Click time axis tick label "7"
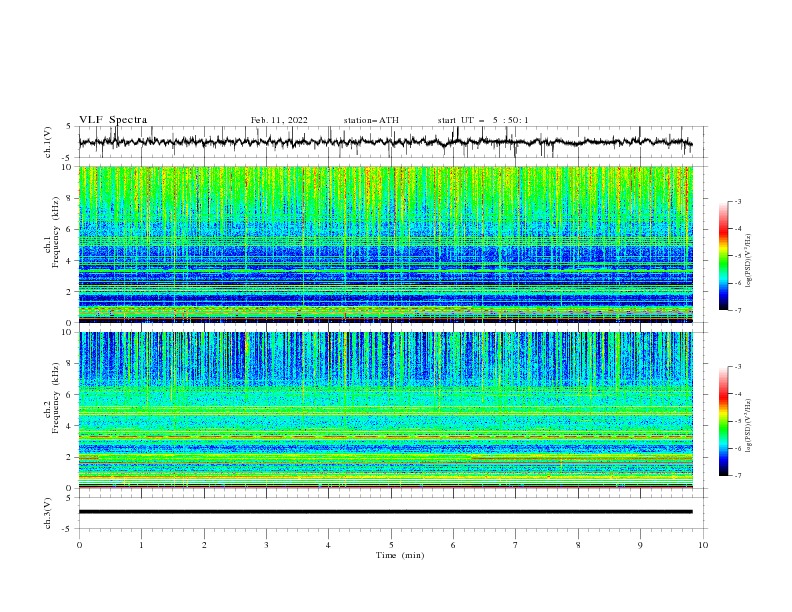Viewport: 792px width, 612px height. pyautogui.click(x=516, y=545)
